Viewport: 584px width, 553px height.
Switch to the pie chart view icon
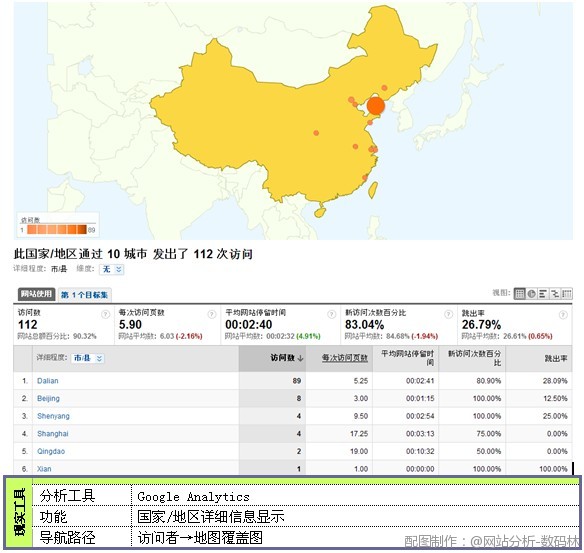[x=531, y=294]
